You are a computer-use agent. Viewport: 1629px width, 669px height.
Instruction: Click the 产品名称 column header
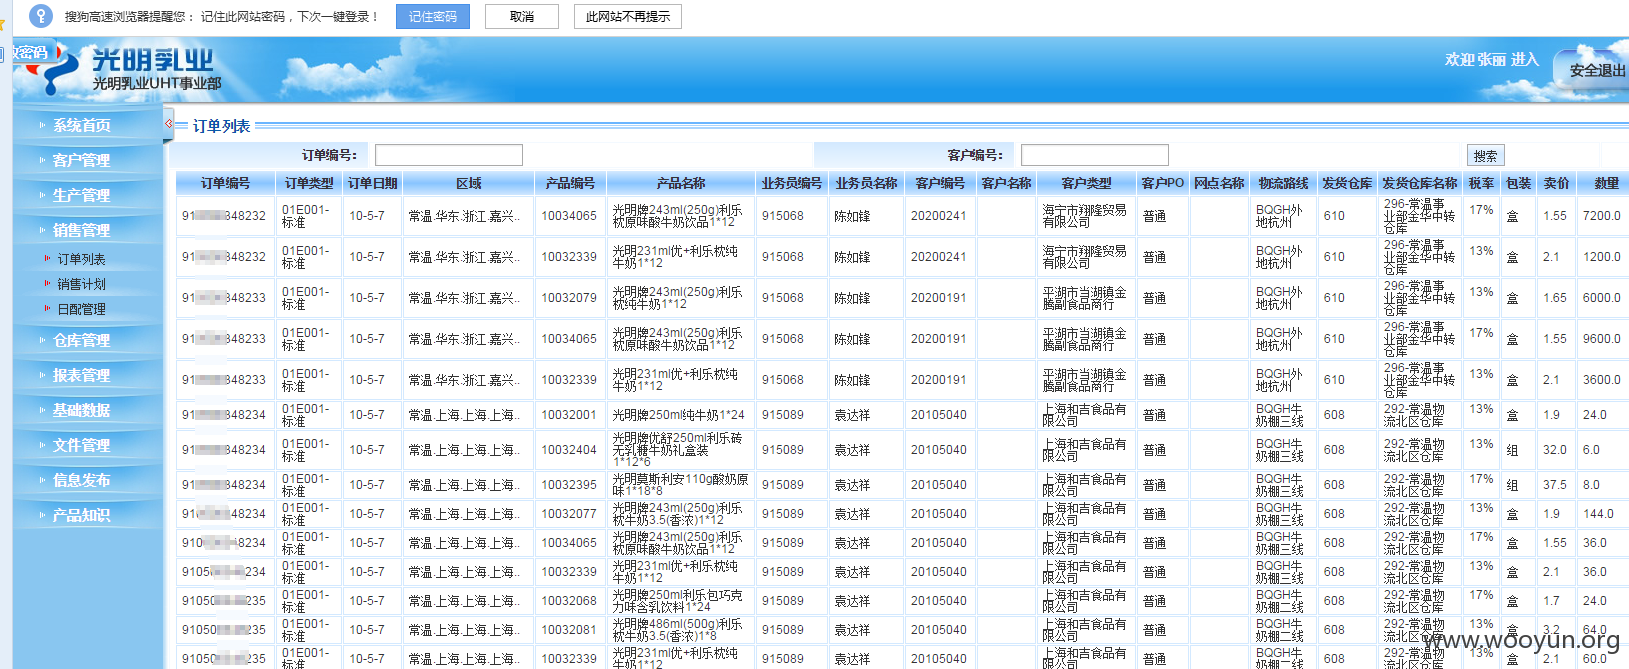pos(681,183)
